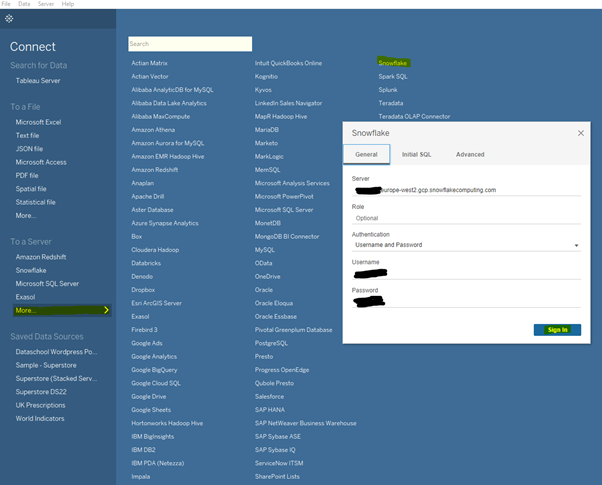Select IBM DB2 connector

click(143, 450)
